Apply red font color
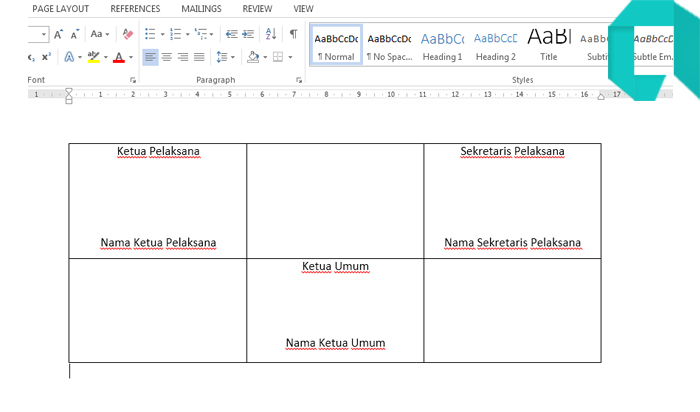Viewport: 700px width, 412px height. click(x=119, y=57)
